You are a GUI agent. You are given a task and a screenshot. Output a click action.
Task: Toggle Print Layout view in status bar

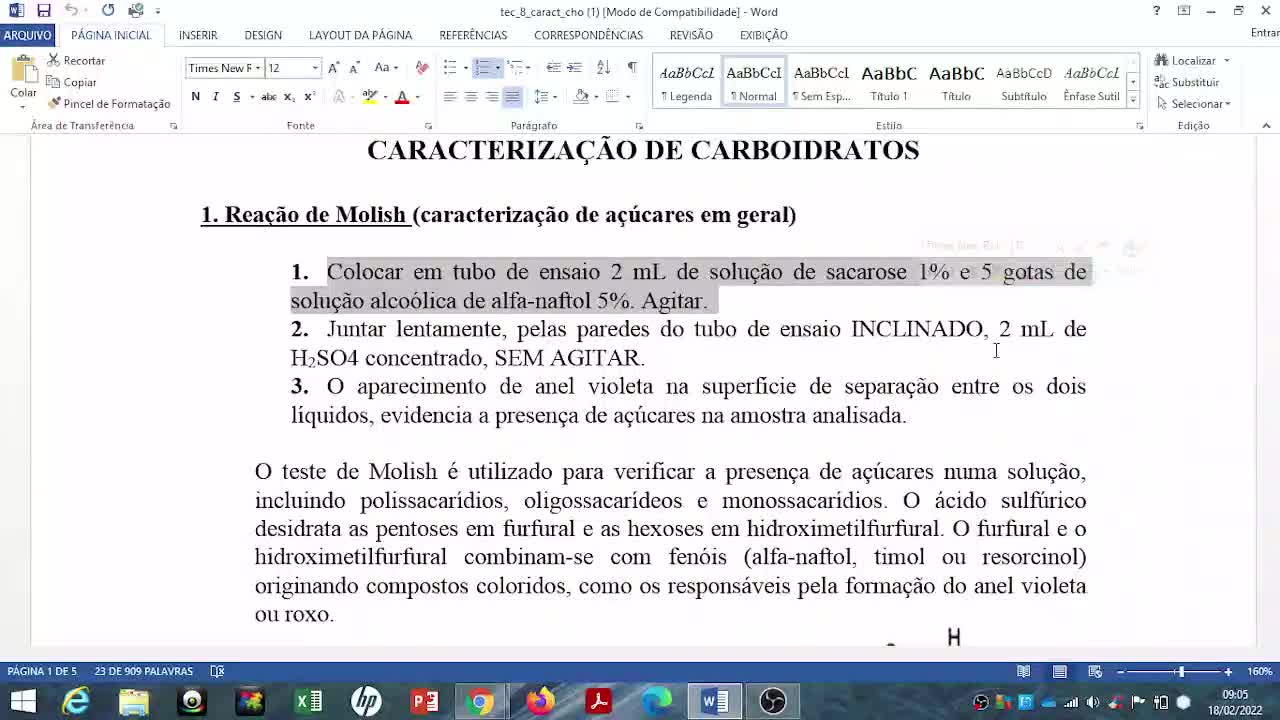[x=1060, y=672]
